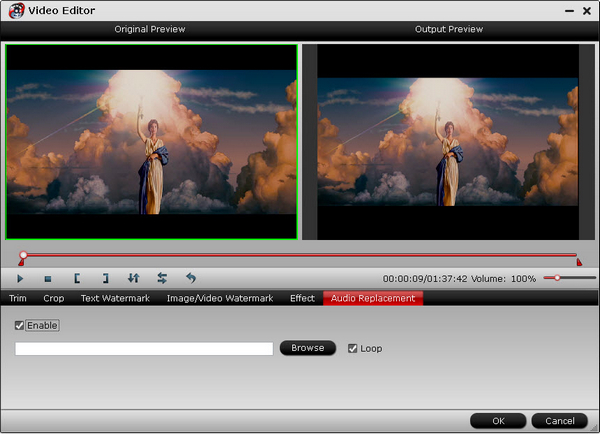This screenshot has height=434, width=600.
Task: Click the audio file path input field
Action: 144,349
